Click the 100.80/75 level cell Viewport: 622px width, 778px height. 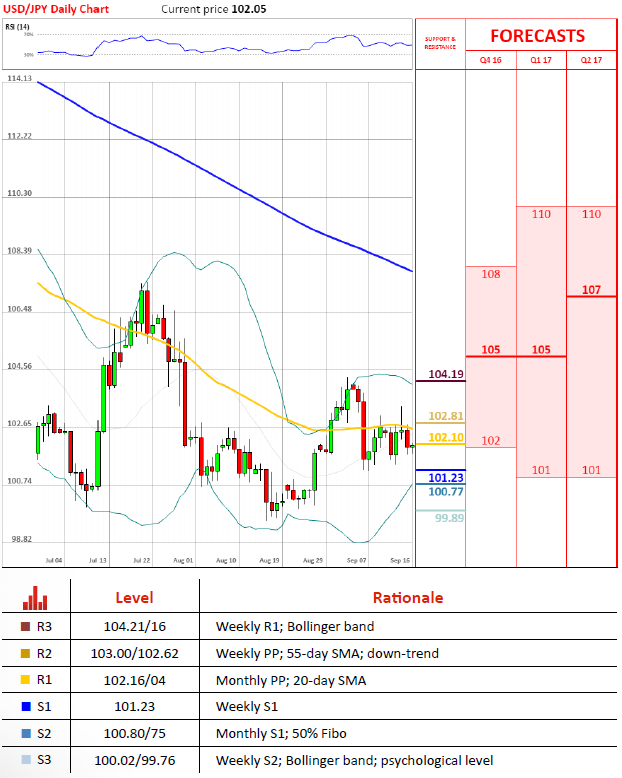click(x=134, y=733)
